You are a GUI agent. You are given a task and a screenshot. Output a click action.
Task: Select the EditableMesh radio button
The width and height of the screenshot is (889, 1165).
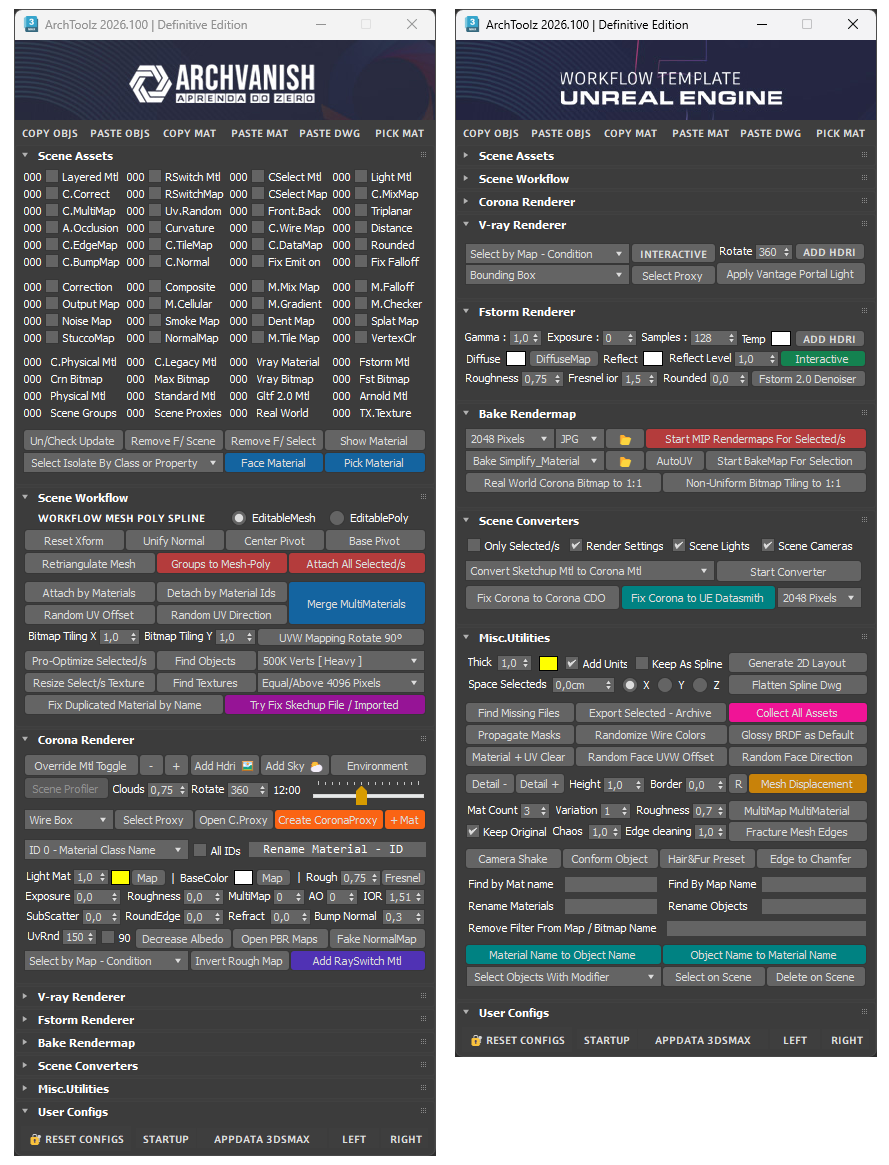238,518
